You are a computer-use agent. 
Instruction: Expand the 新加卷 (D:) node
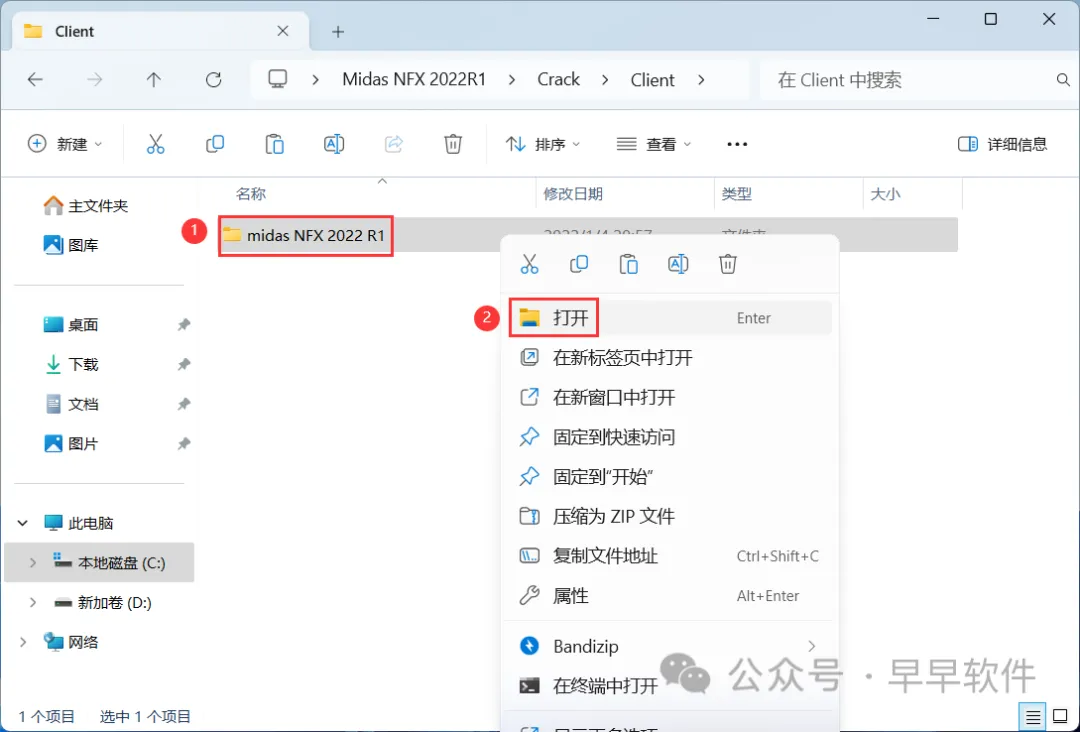[x=32, y=603]
